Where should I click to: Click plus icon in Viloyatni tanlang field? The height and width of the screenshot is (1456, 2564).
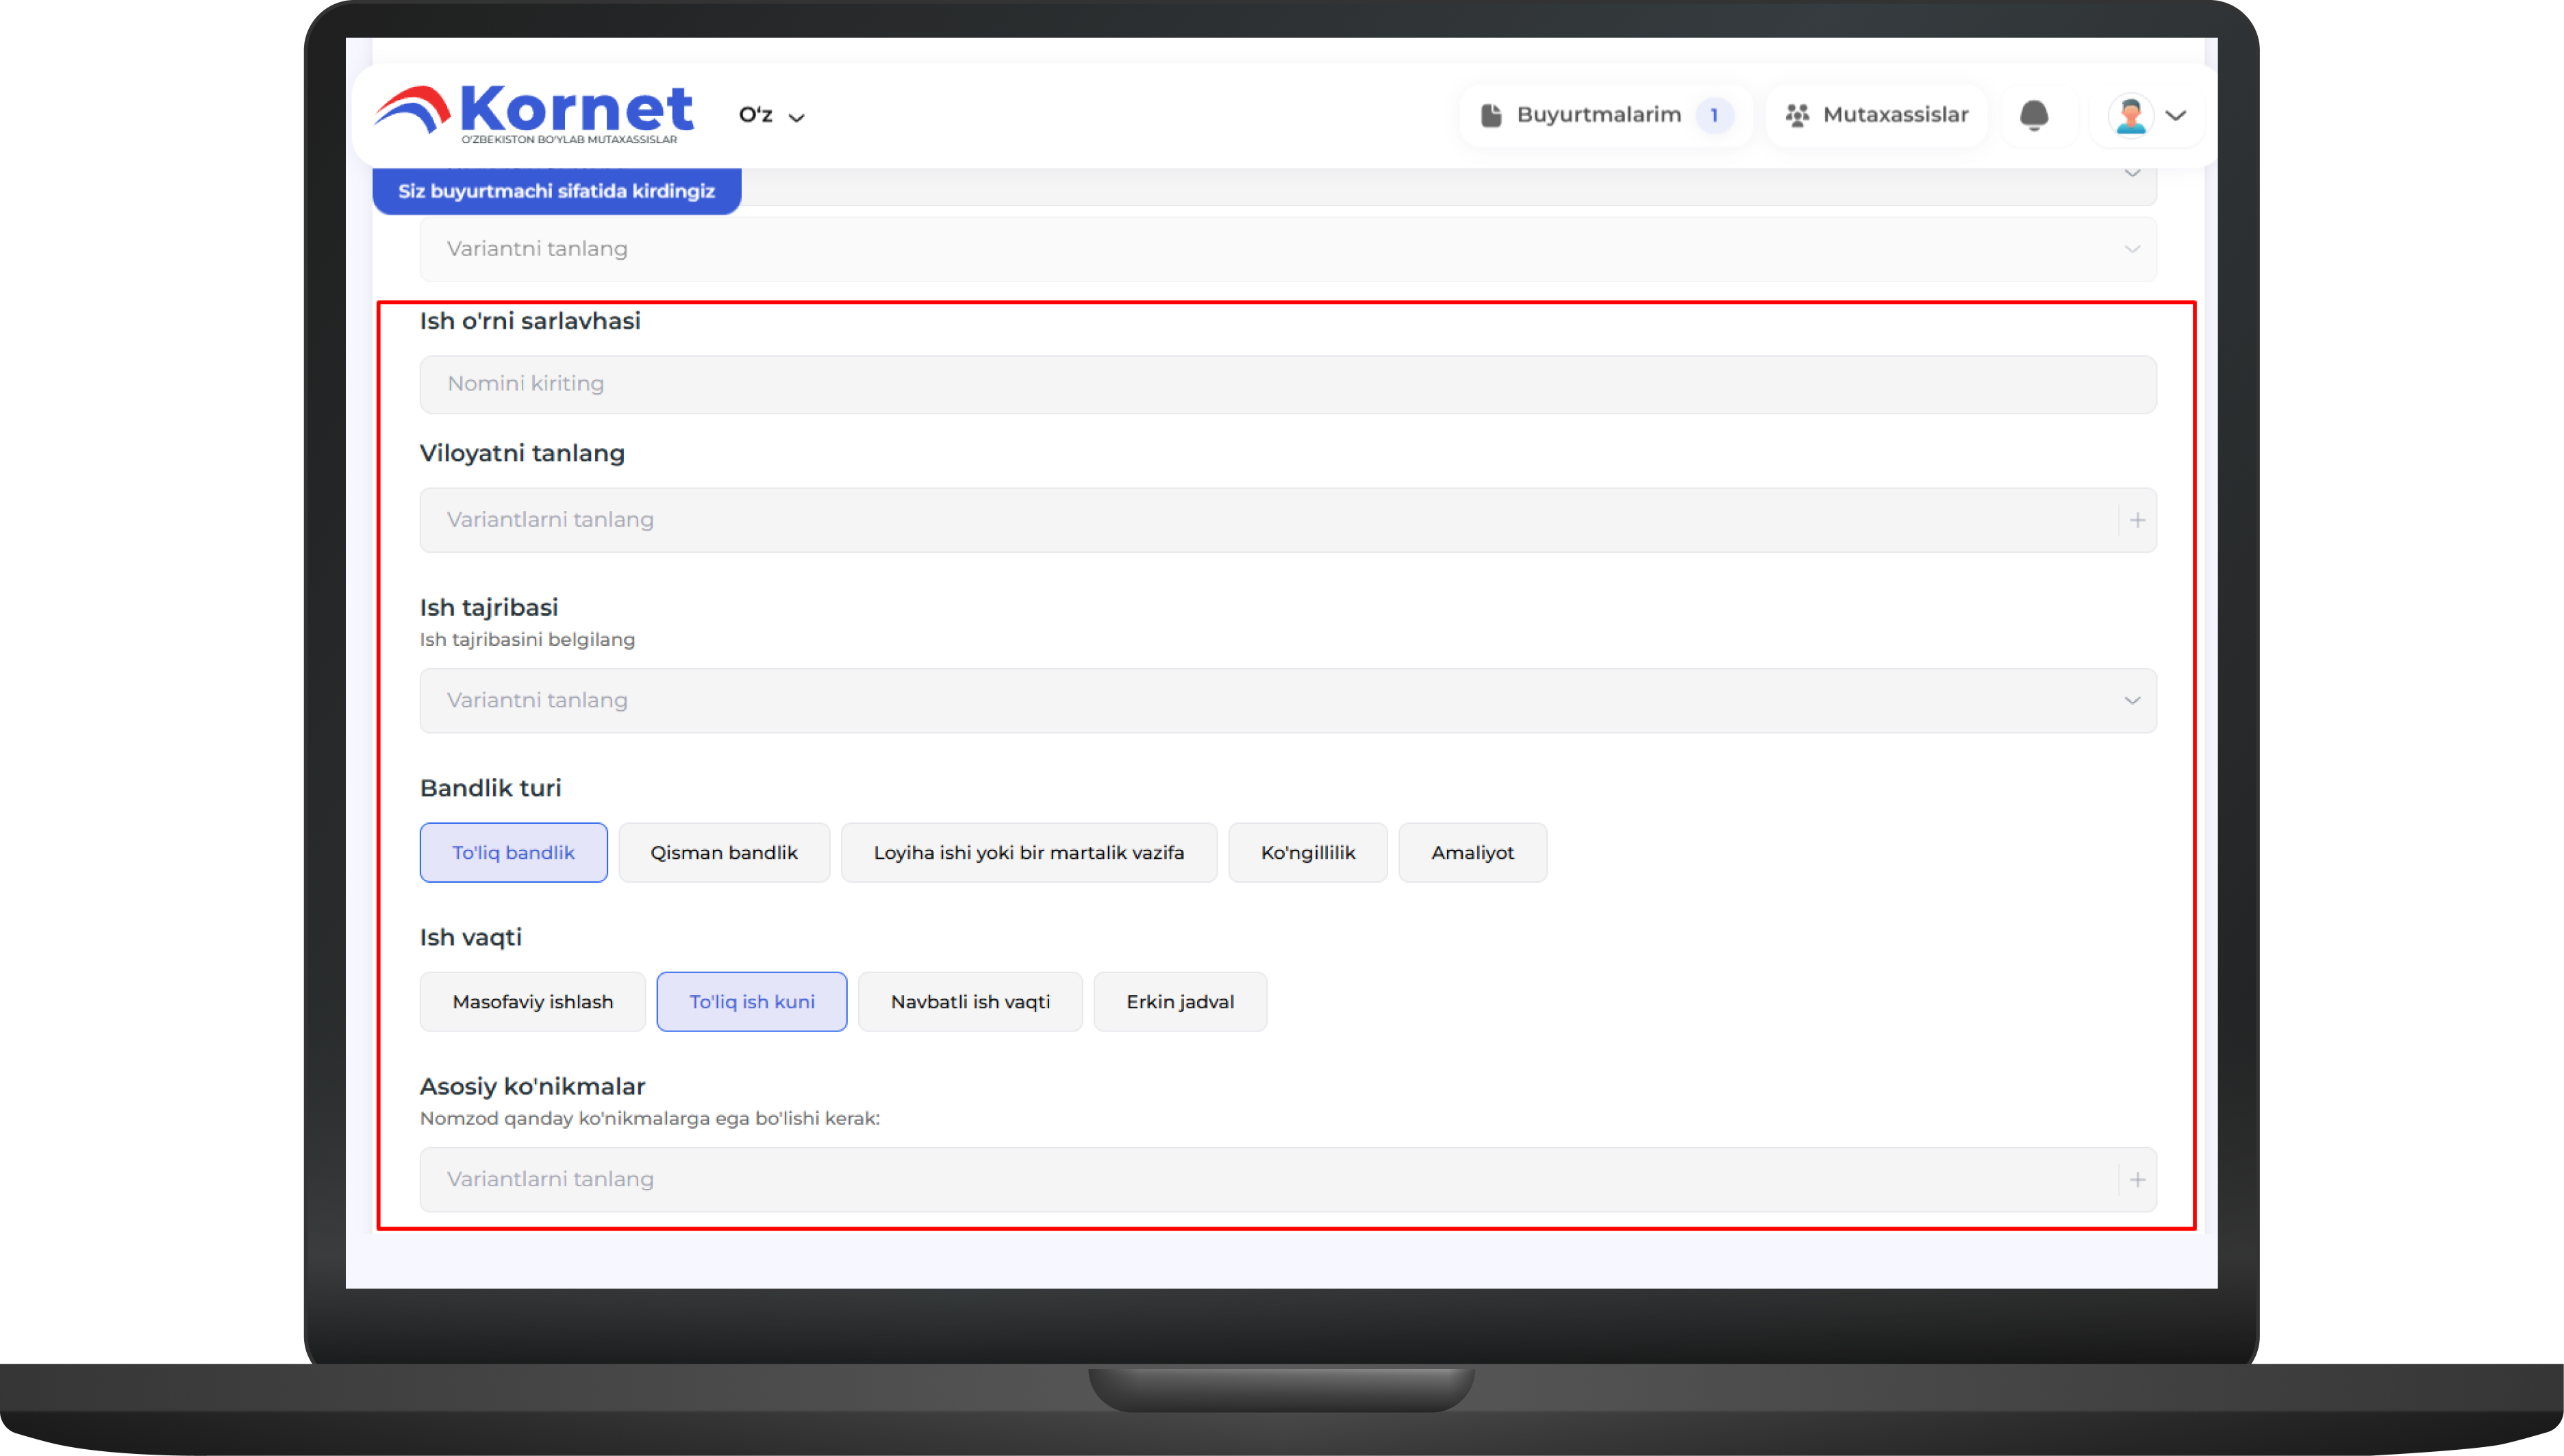pyautogui.click(x=2137, y=520)
